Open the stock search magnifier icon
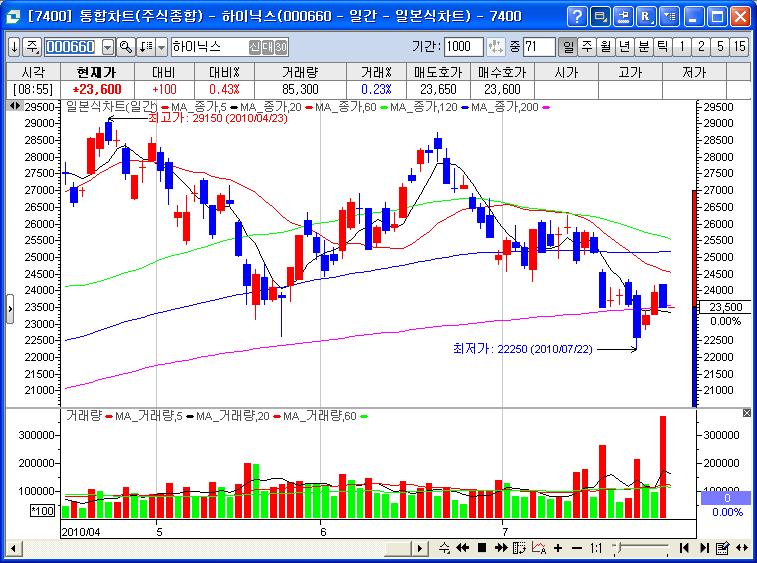Screen dimensions: 757x563 (x=126, y=47)
